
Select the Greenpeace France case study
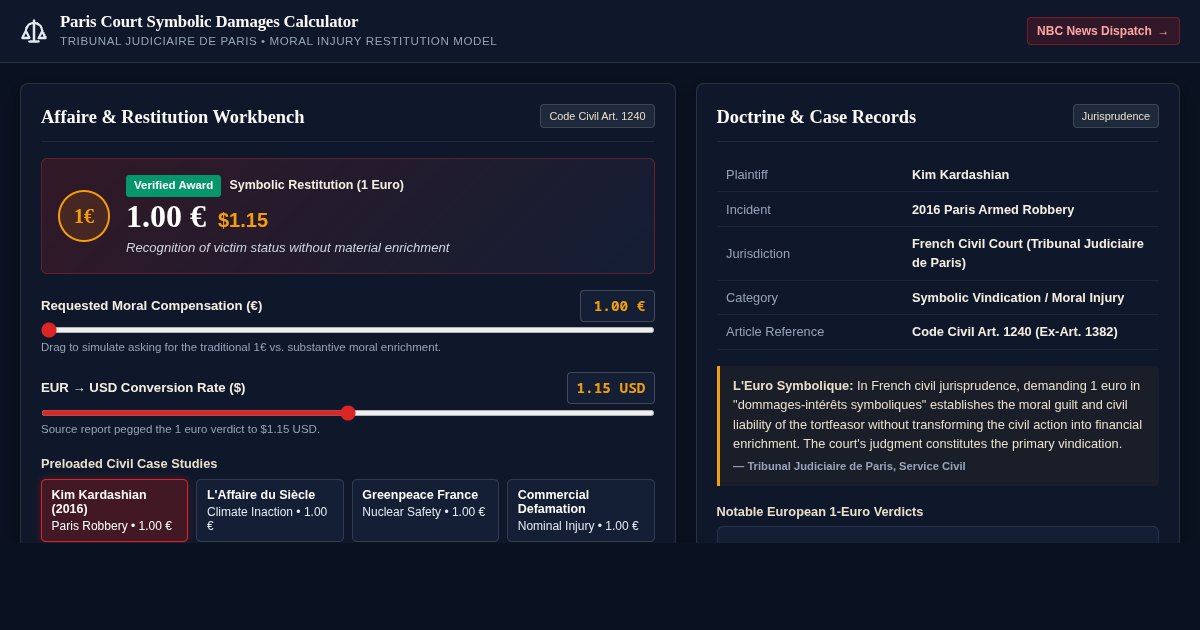pyautogui.click(x=425, y=510)
